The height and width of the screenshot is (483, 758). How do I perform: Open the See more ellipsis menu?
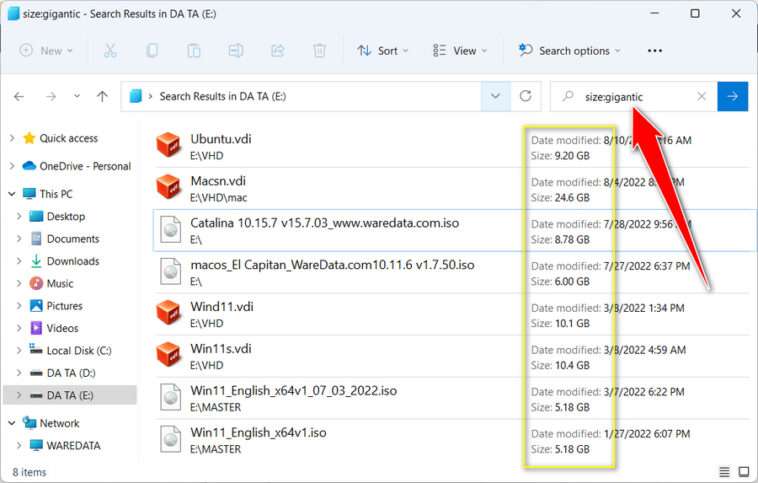tap(655, 51)
